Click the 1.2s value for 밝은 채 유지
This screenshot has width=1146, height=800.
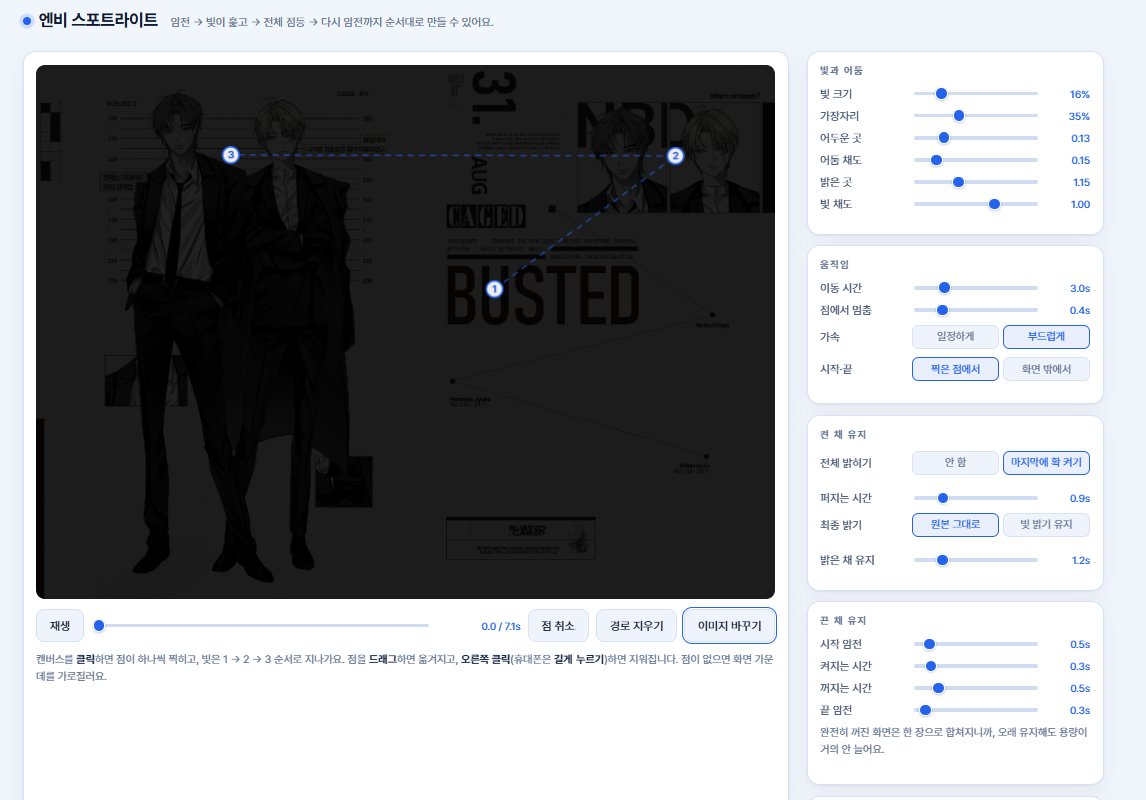1080,560
